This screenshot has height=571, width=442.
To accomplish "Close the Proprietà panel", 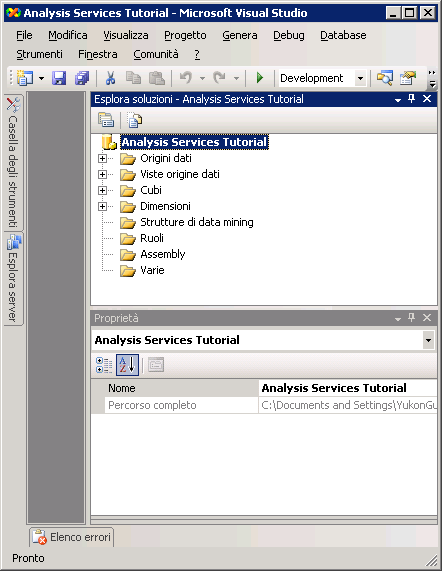I will 427,318.
